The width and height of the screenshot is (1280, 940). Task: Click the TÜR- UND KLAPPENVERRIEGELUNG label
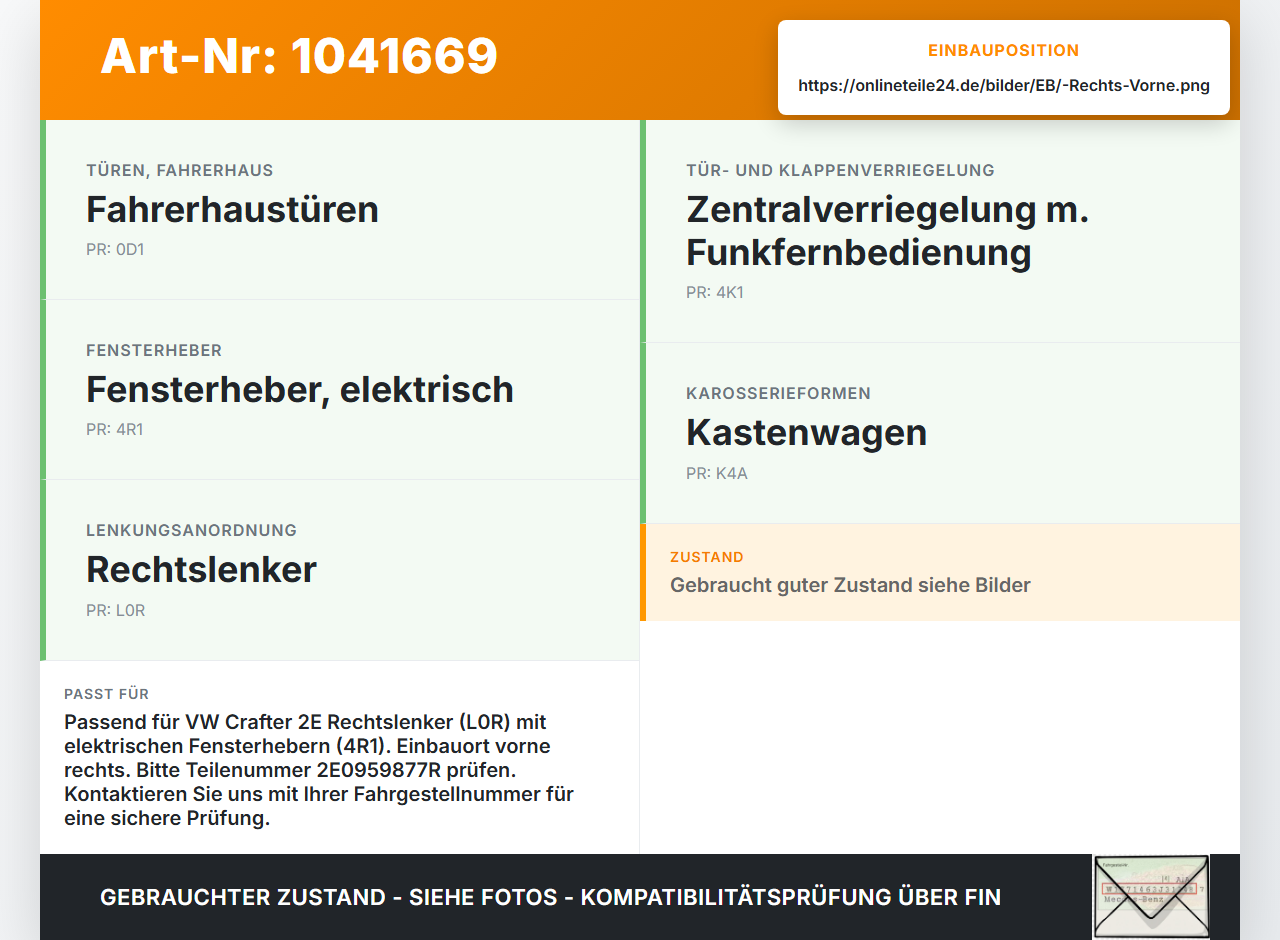840,170
